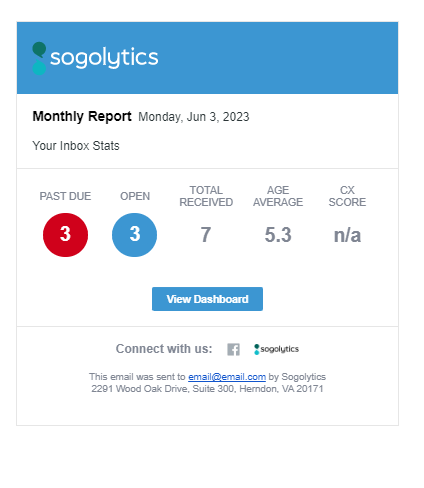Click the PAST DUE label
The width and height of the screenshot is (424, 488).
[x=65, y=196]
